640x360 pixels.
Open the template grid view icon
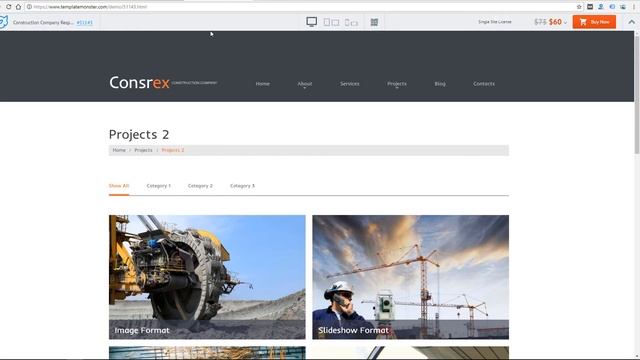pyautogui.click(x=374, y=22)
